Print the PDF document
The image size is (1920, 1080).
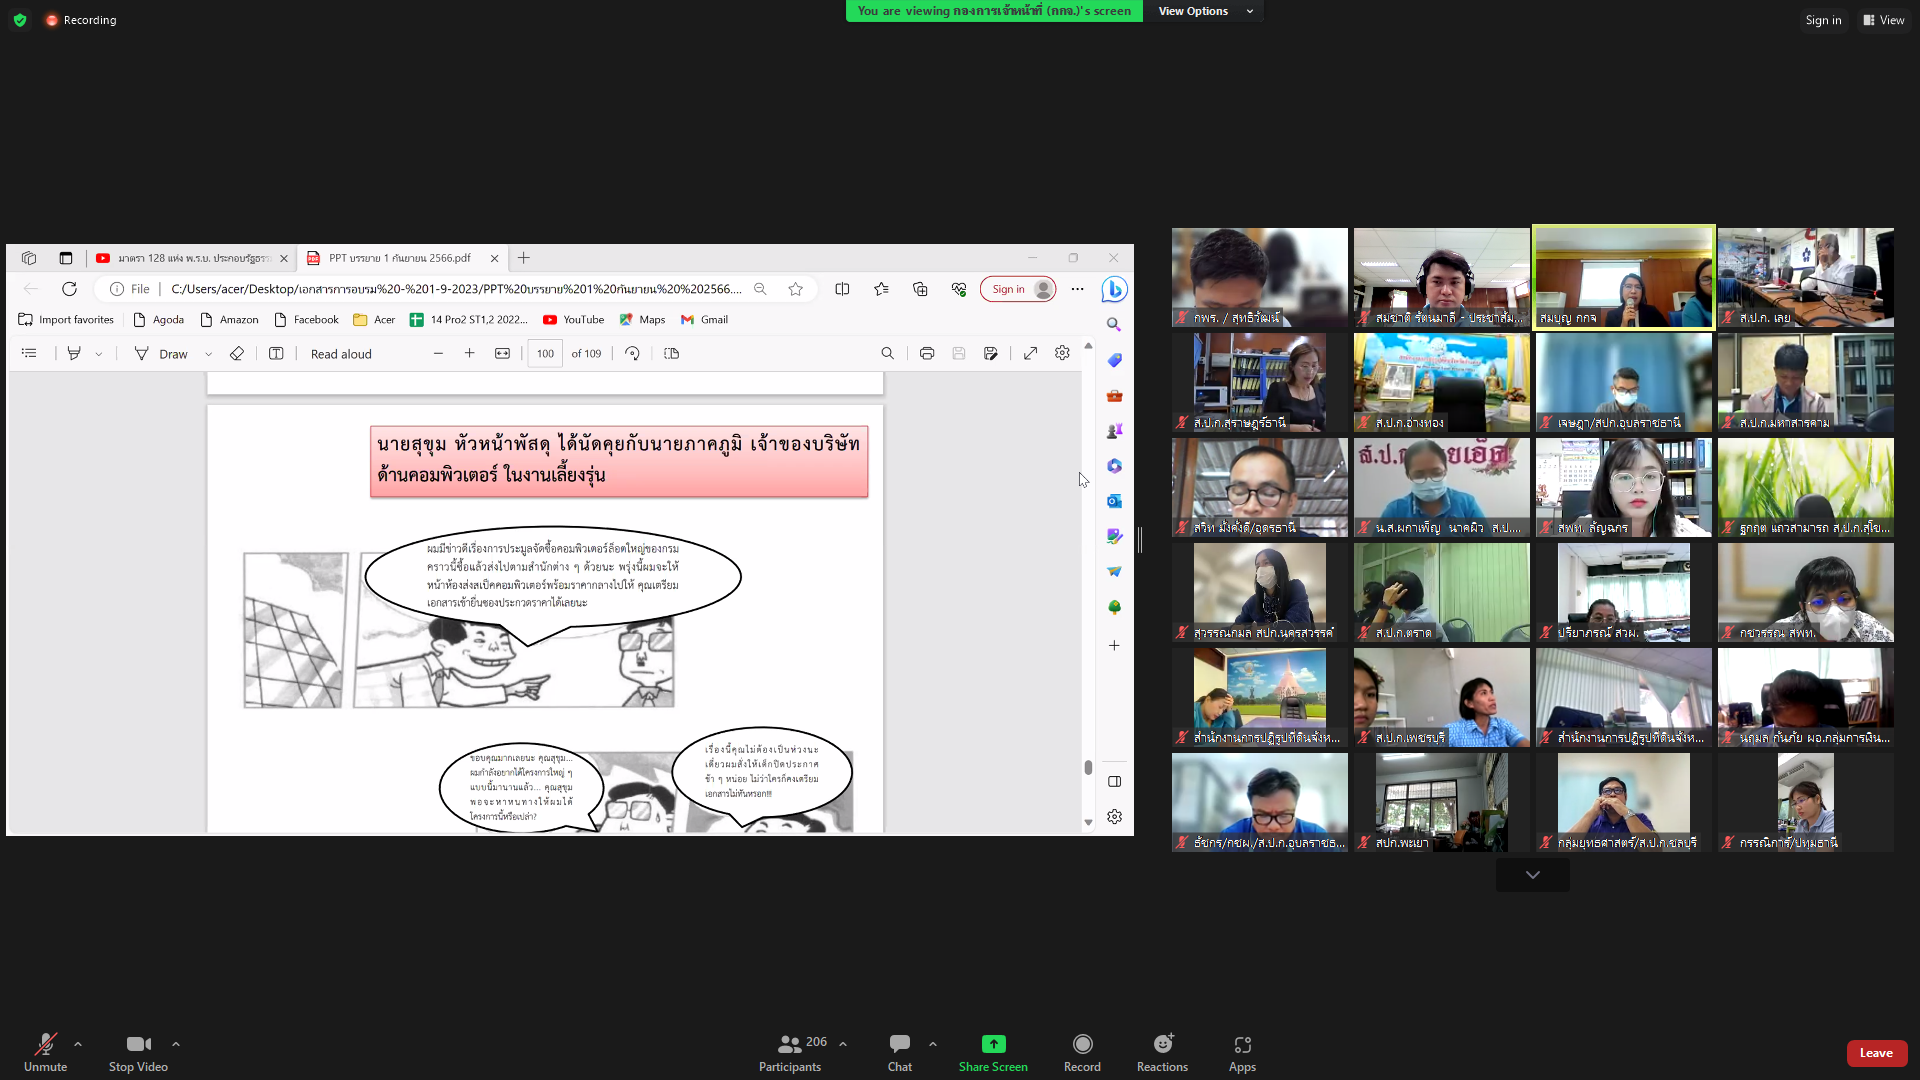(927, 353)
